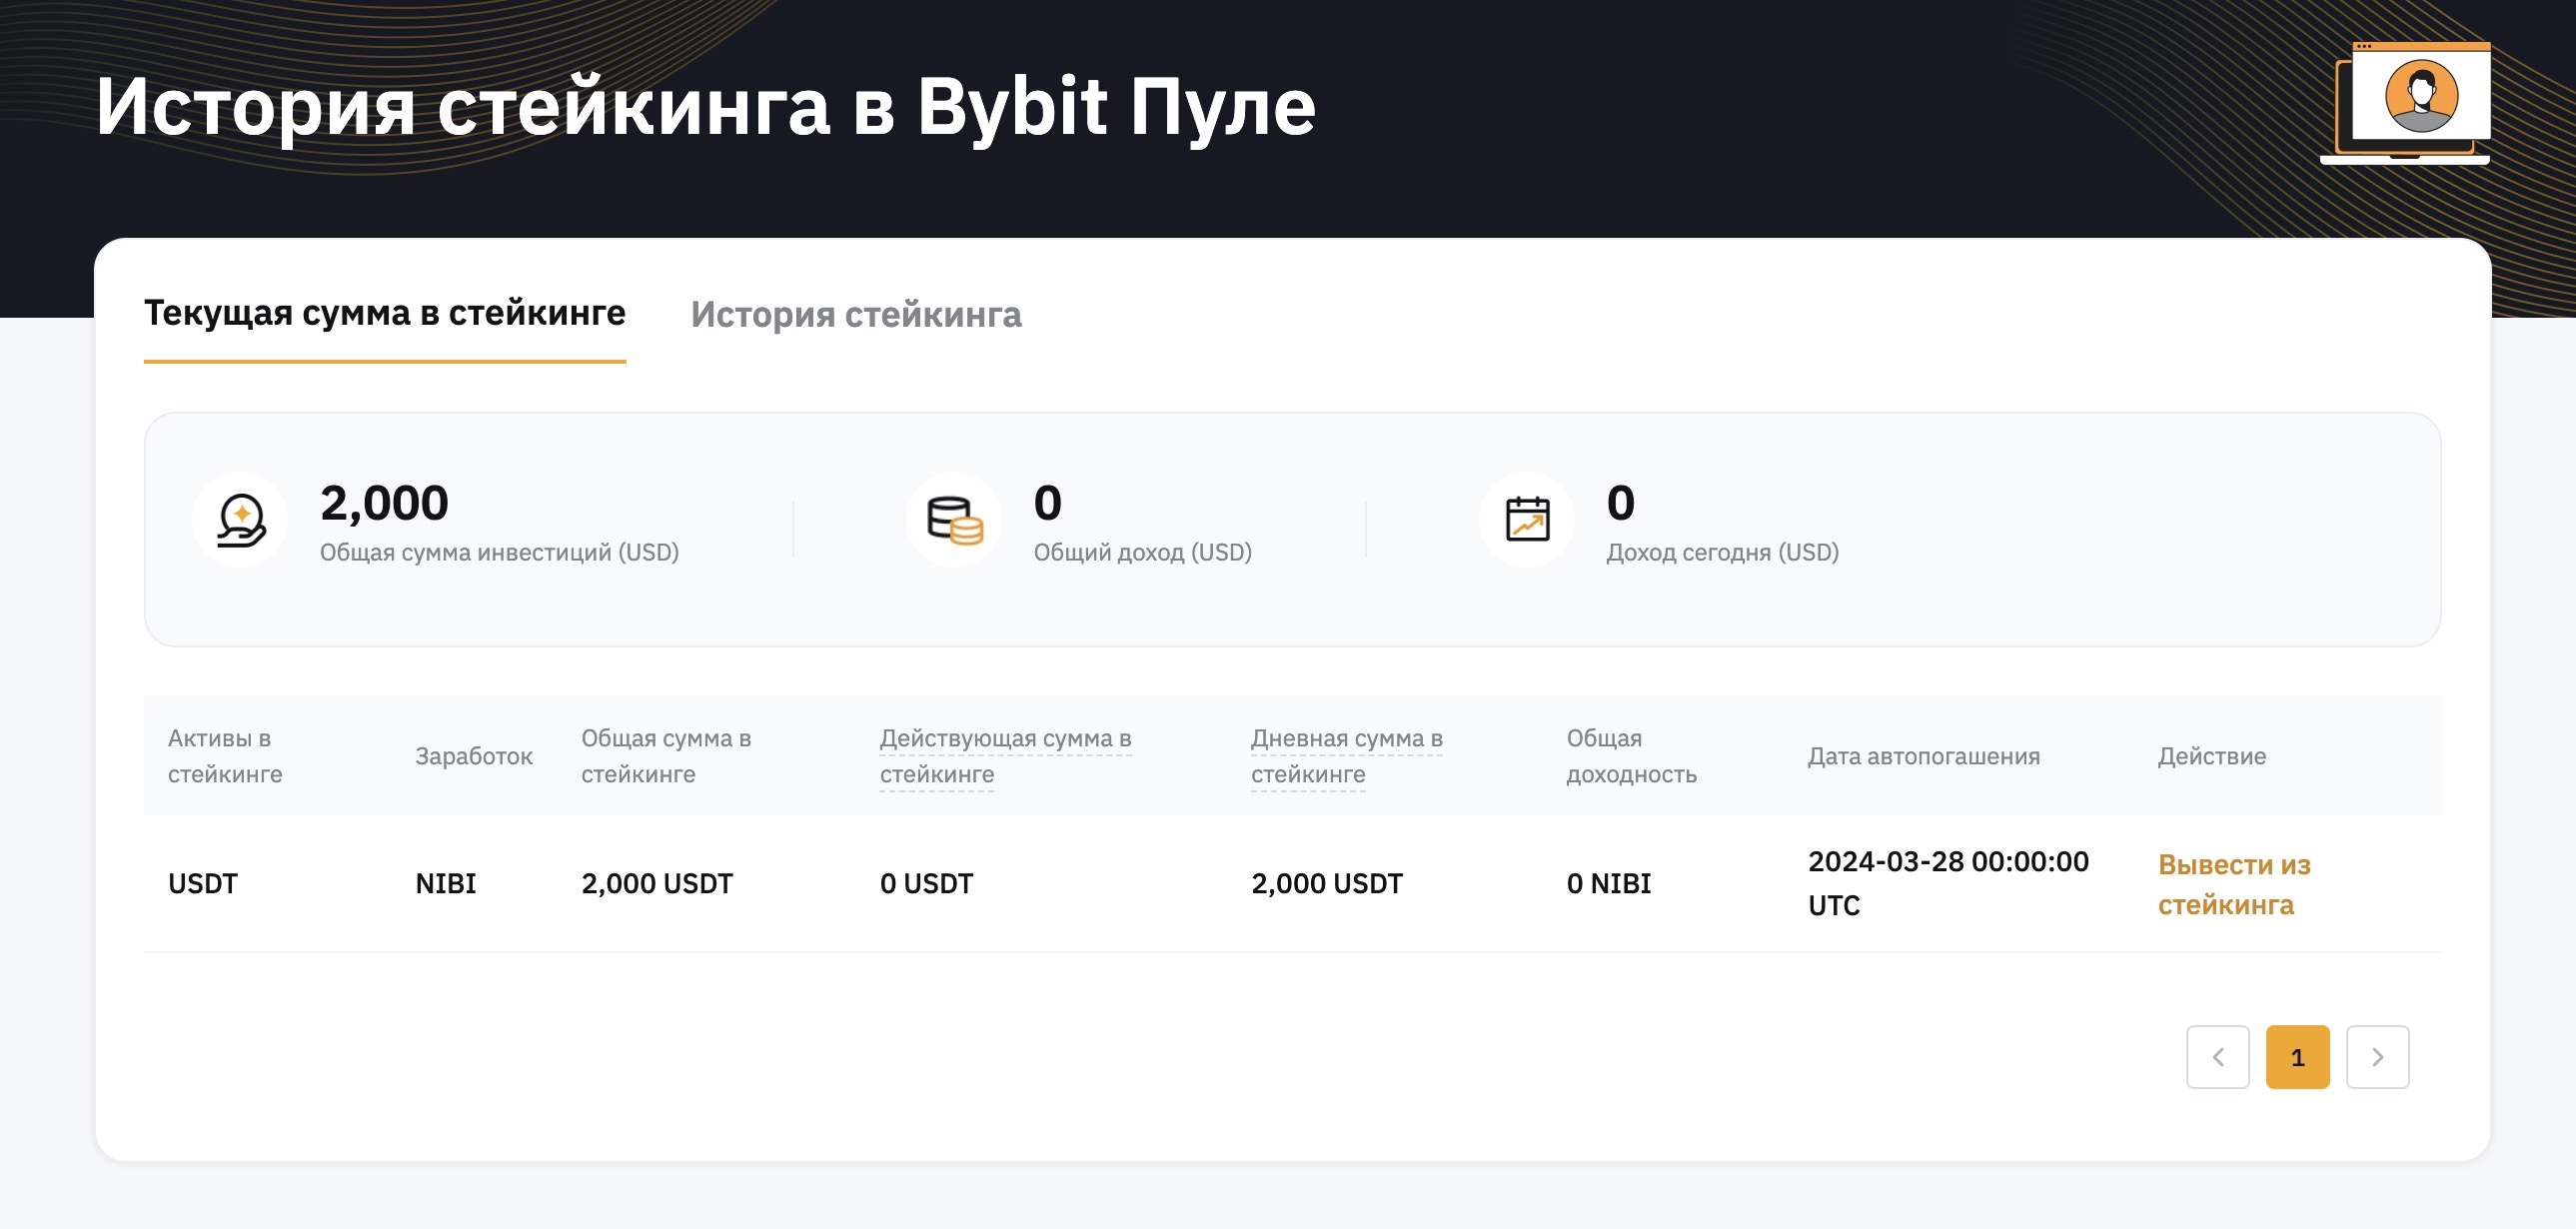Click the 'Действующая сумма в стейкинге' column header

(x=1005, y=756)
